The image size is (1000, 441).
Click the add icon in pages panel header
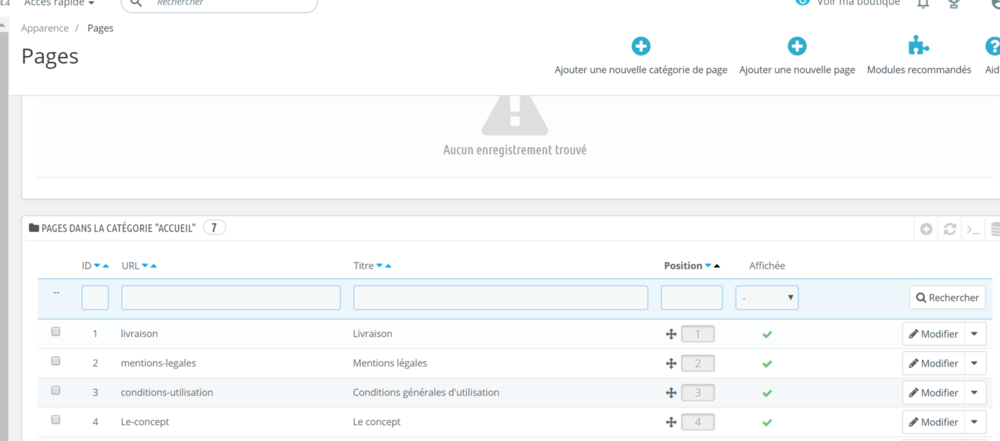[x=927, y=229]
